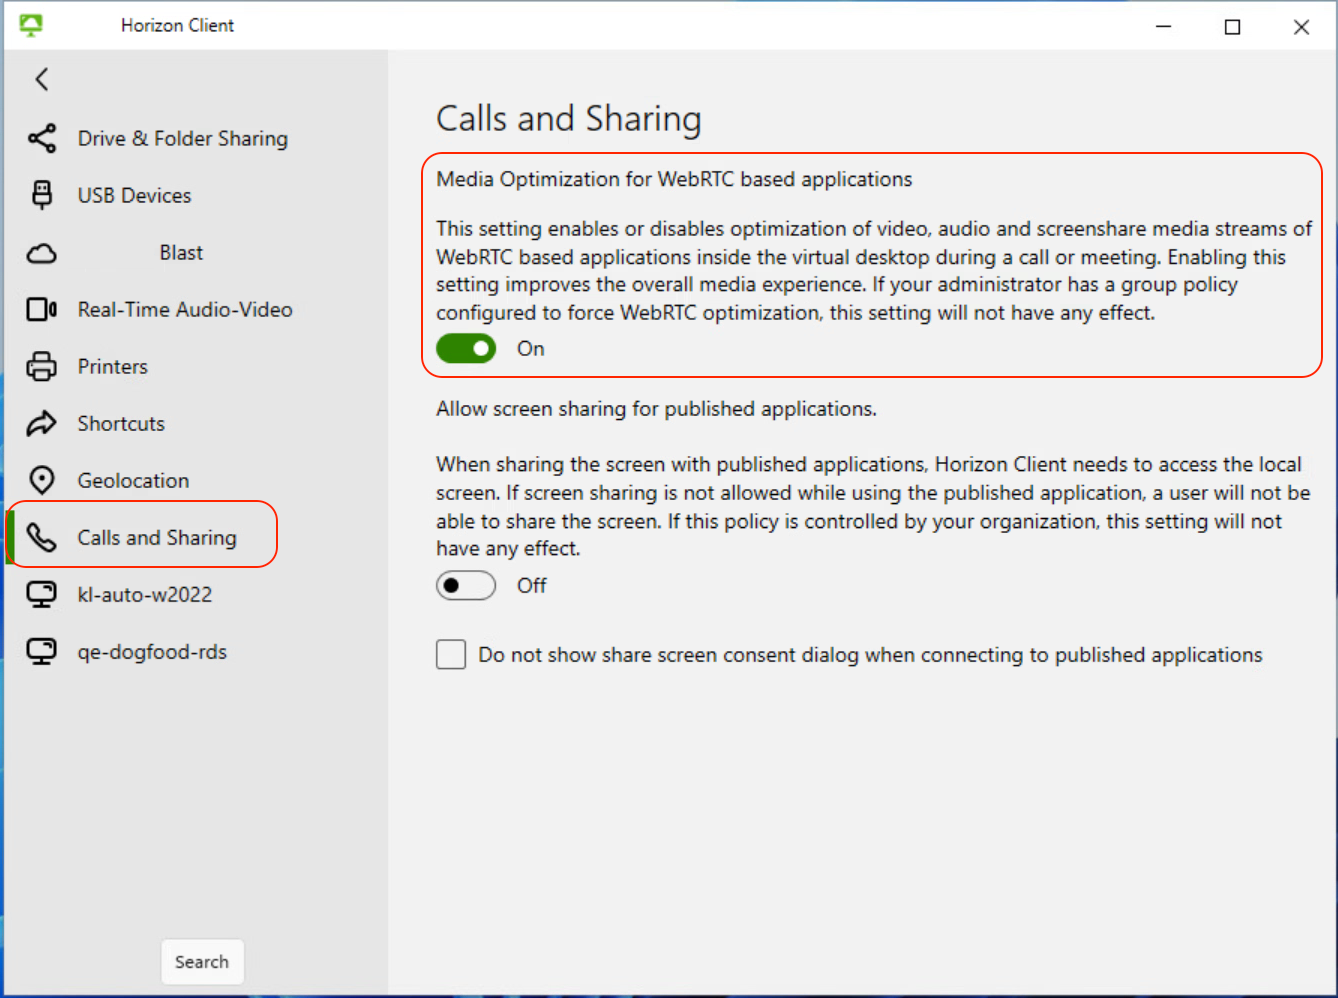Click the Blast cloud icon
This screenshot has width=1338, height=998.
pyautogui.click(x=42, y=253)
